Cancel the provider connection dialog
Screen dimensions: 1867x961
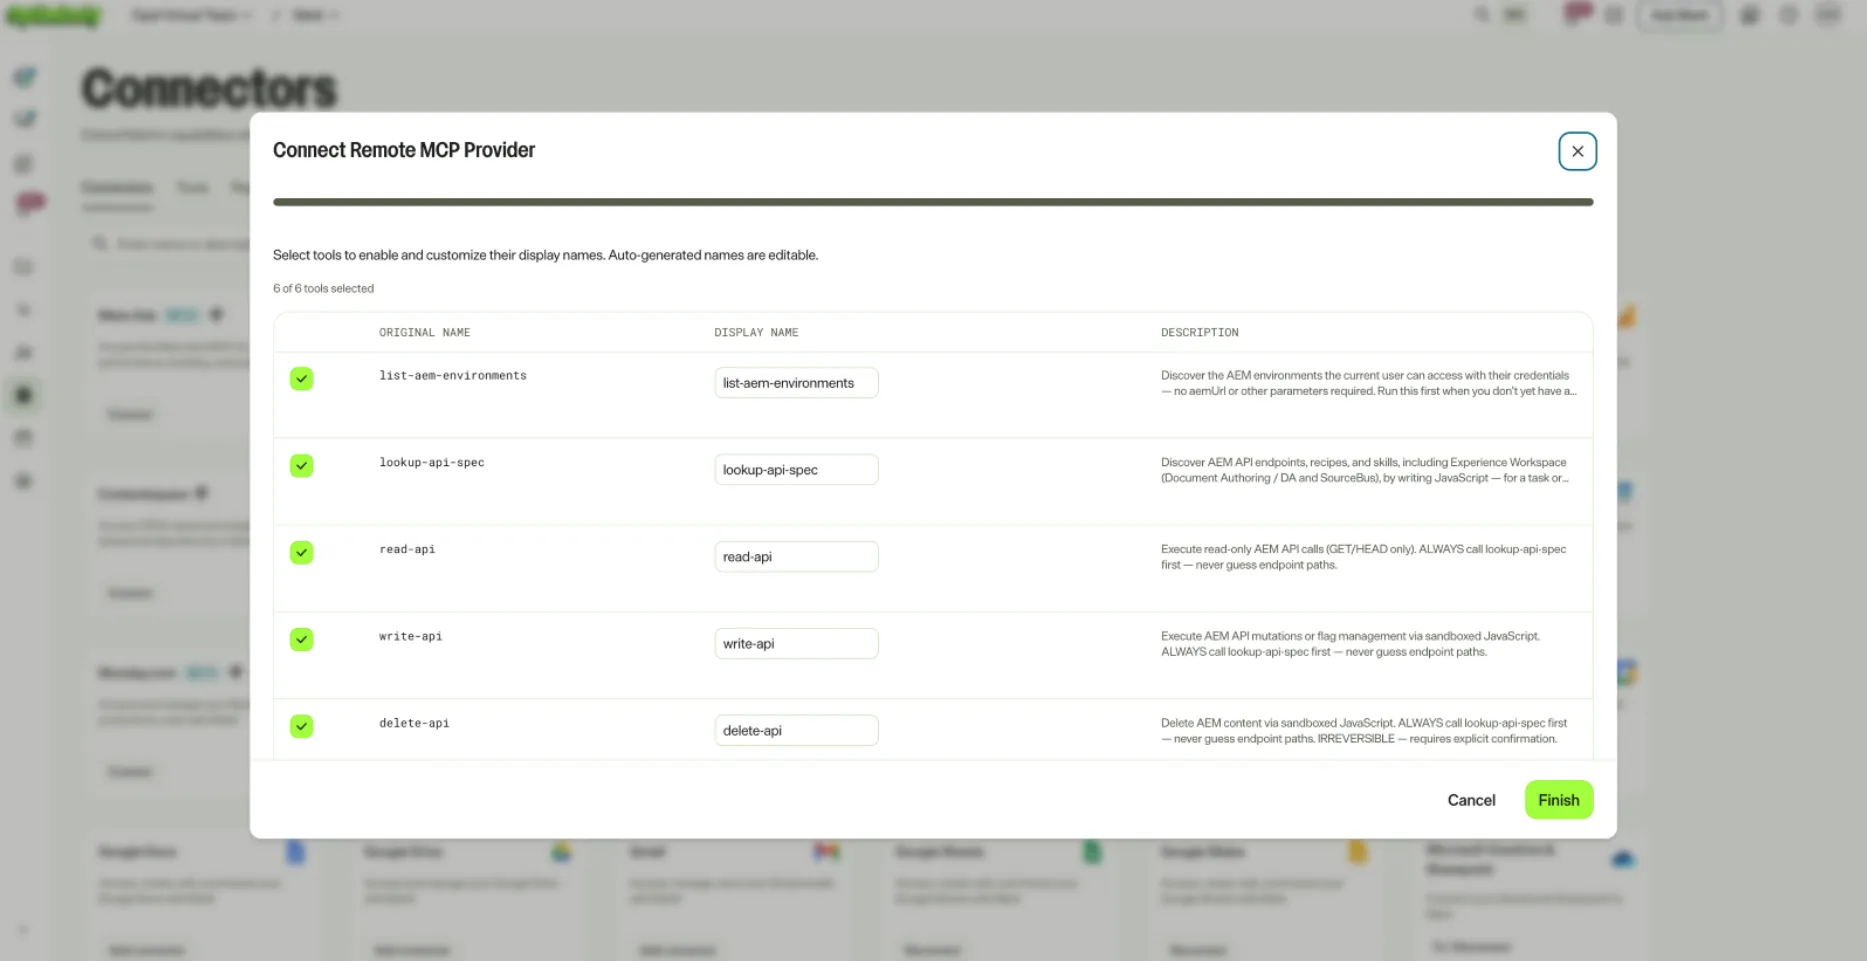[x=1471, y=800]
